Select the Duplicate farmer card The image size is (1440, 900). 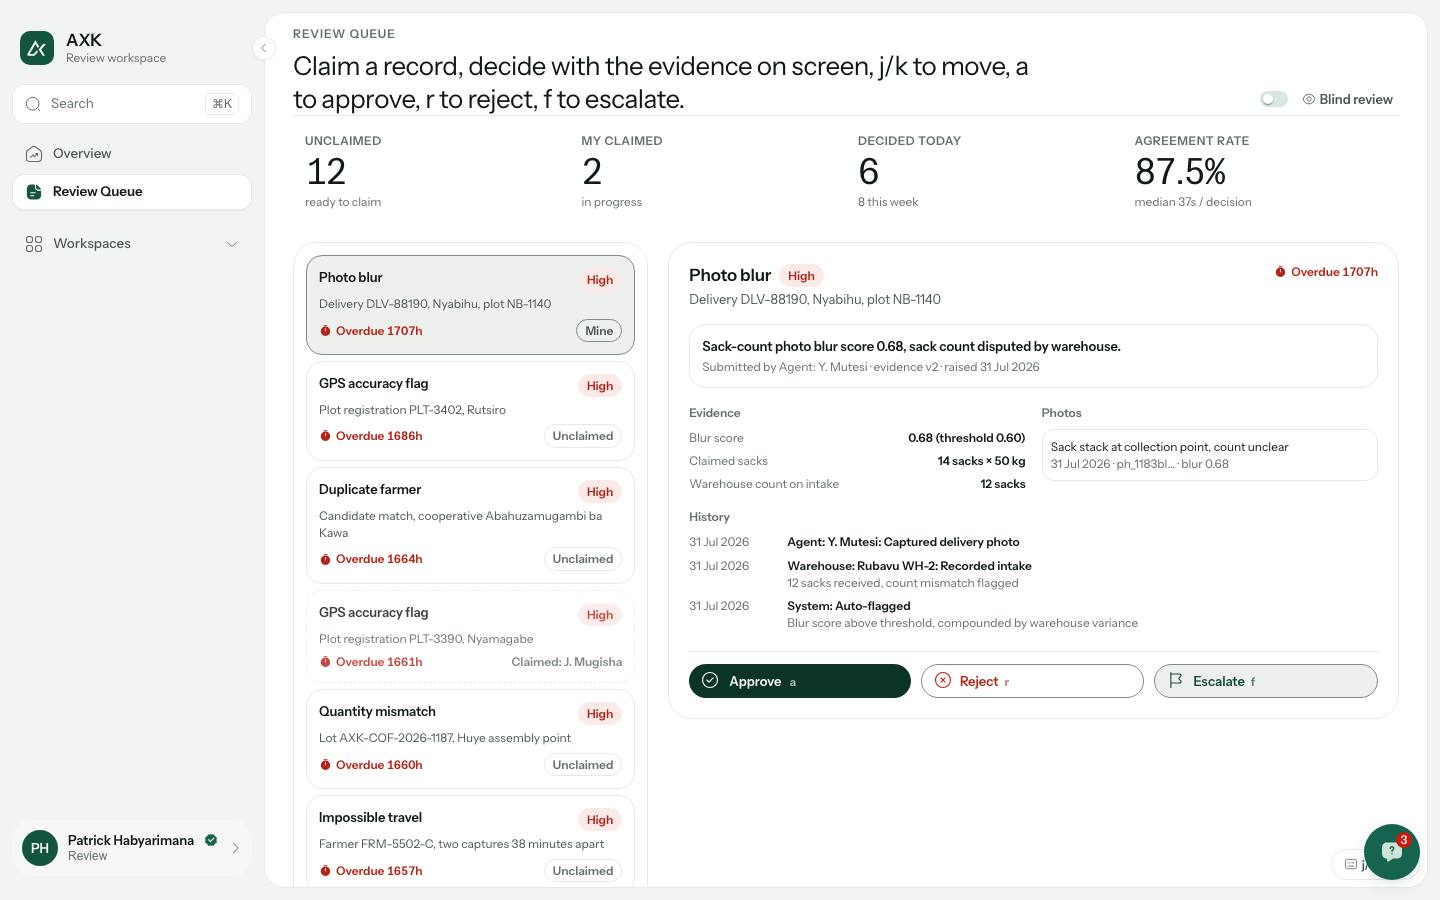470,526
